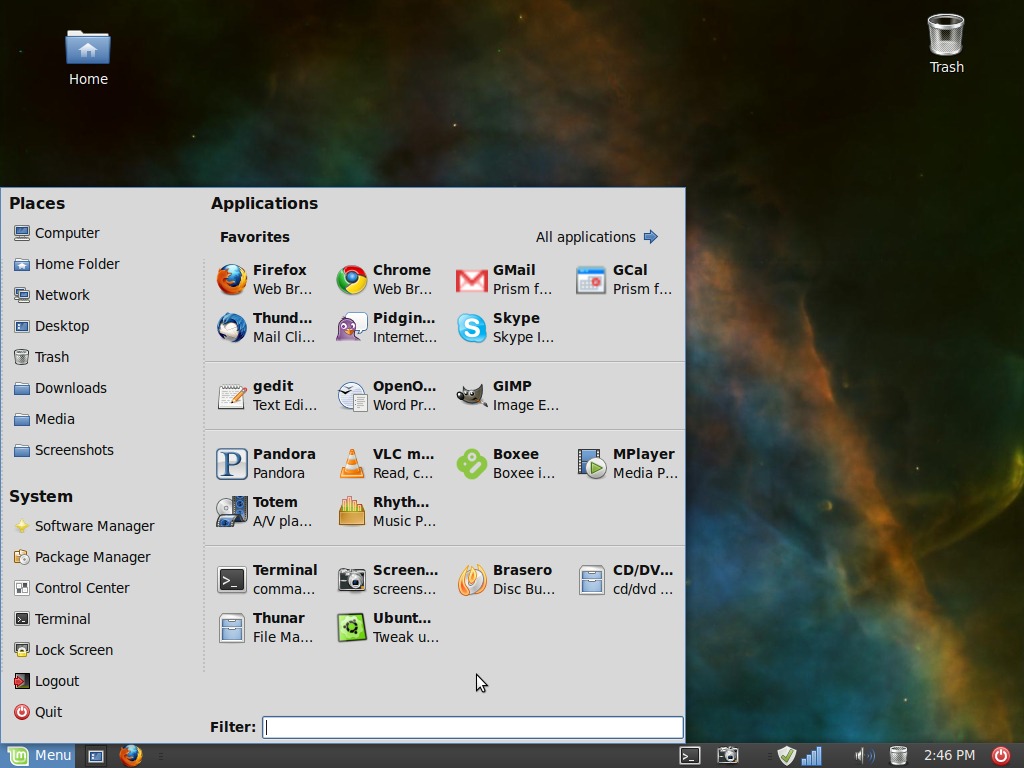
Task: Open GCal Prism favorite
Action: (625, 280)
